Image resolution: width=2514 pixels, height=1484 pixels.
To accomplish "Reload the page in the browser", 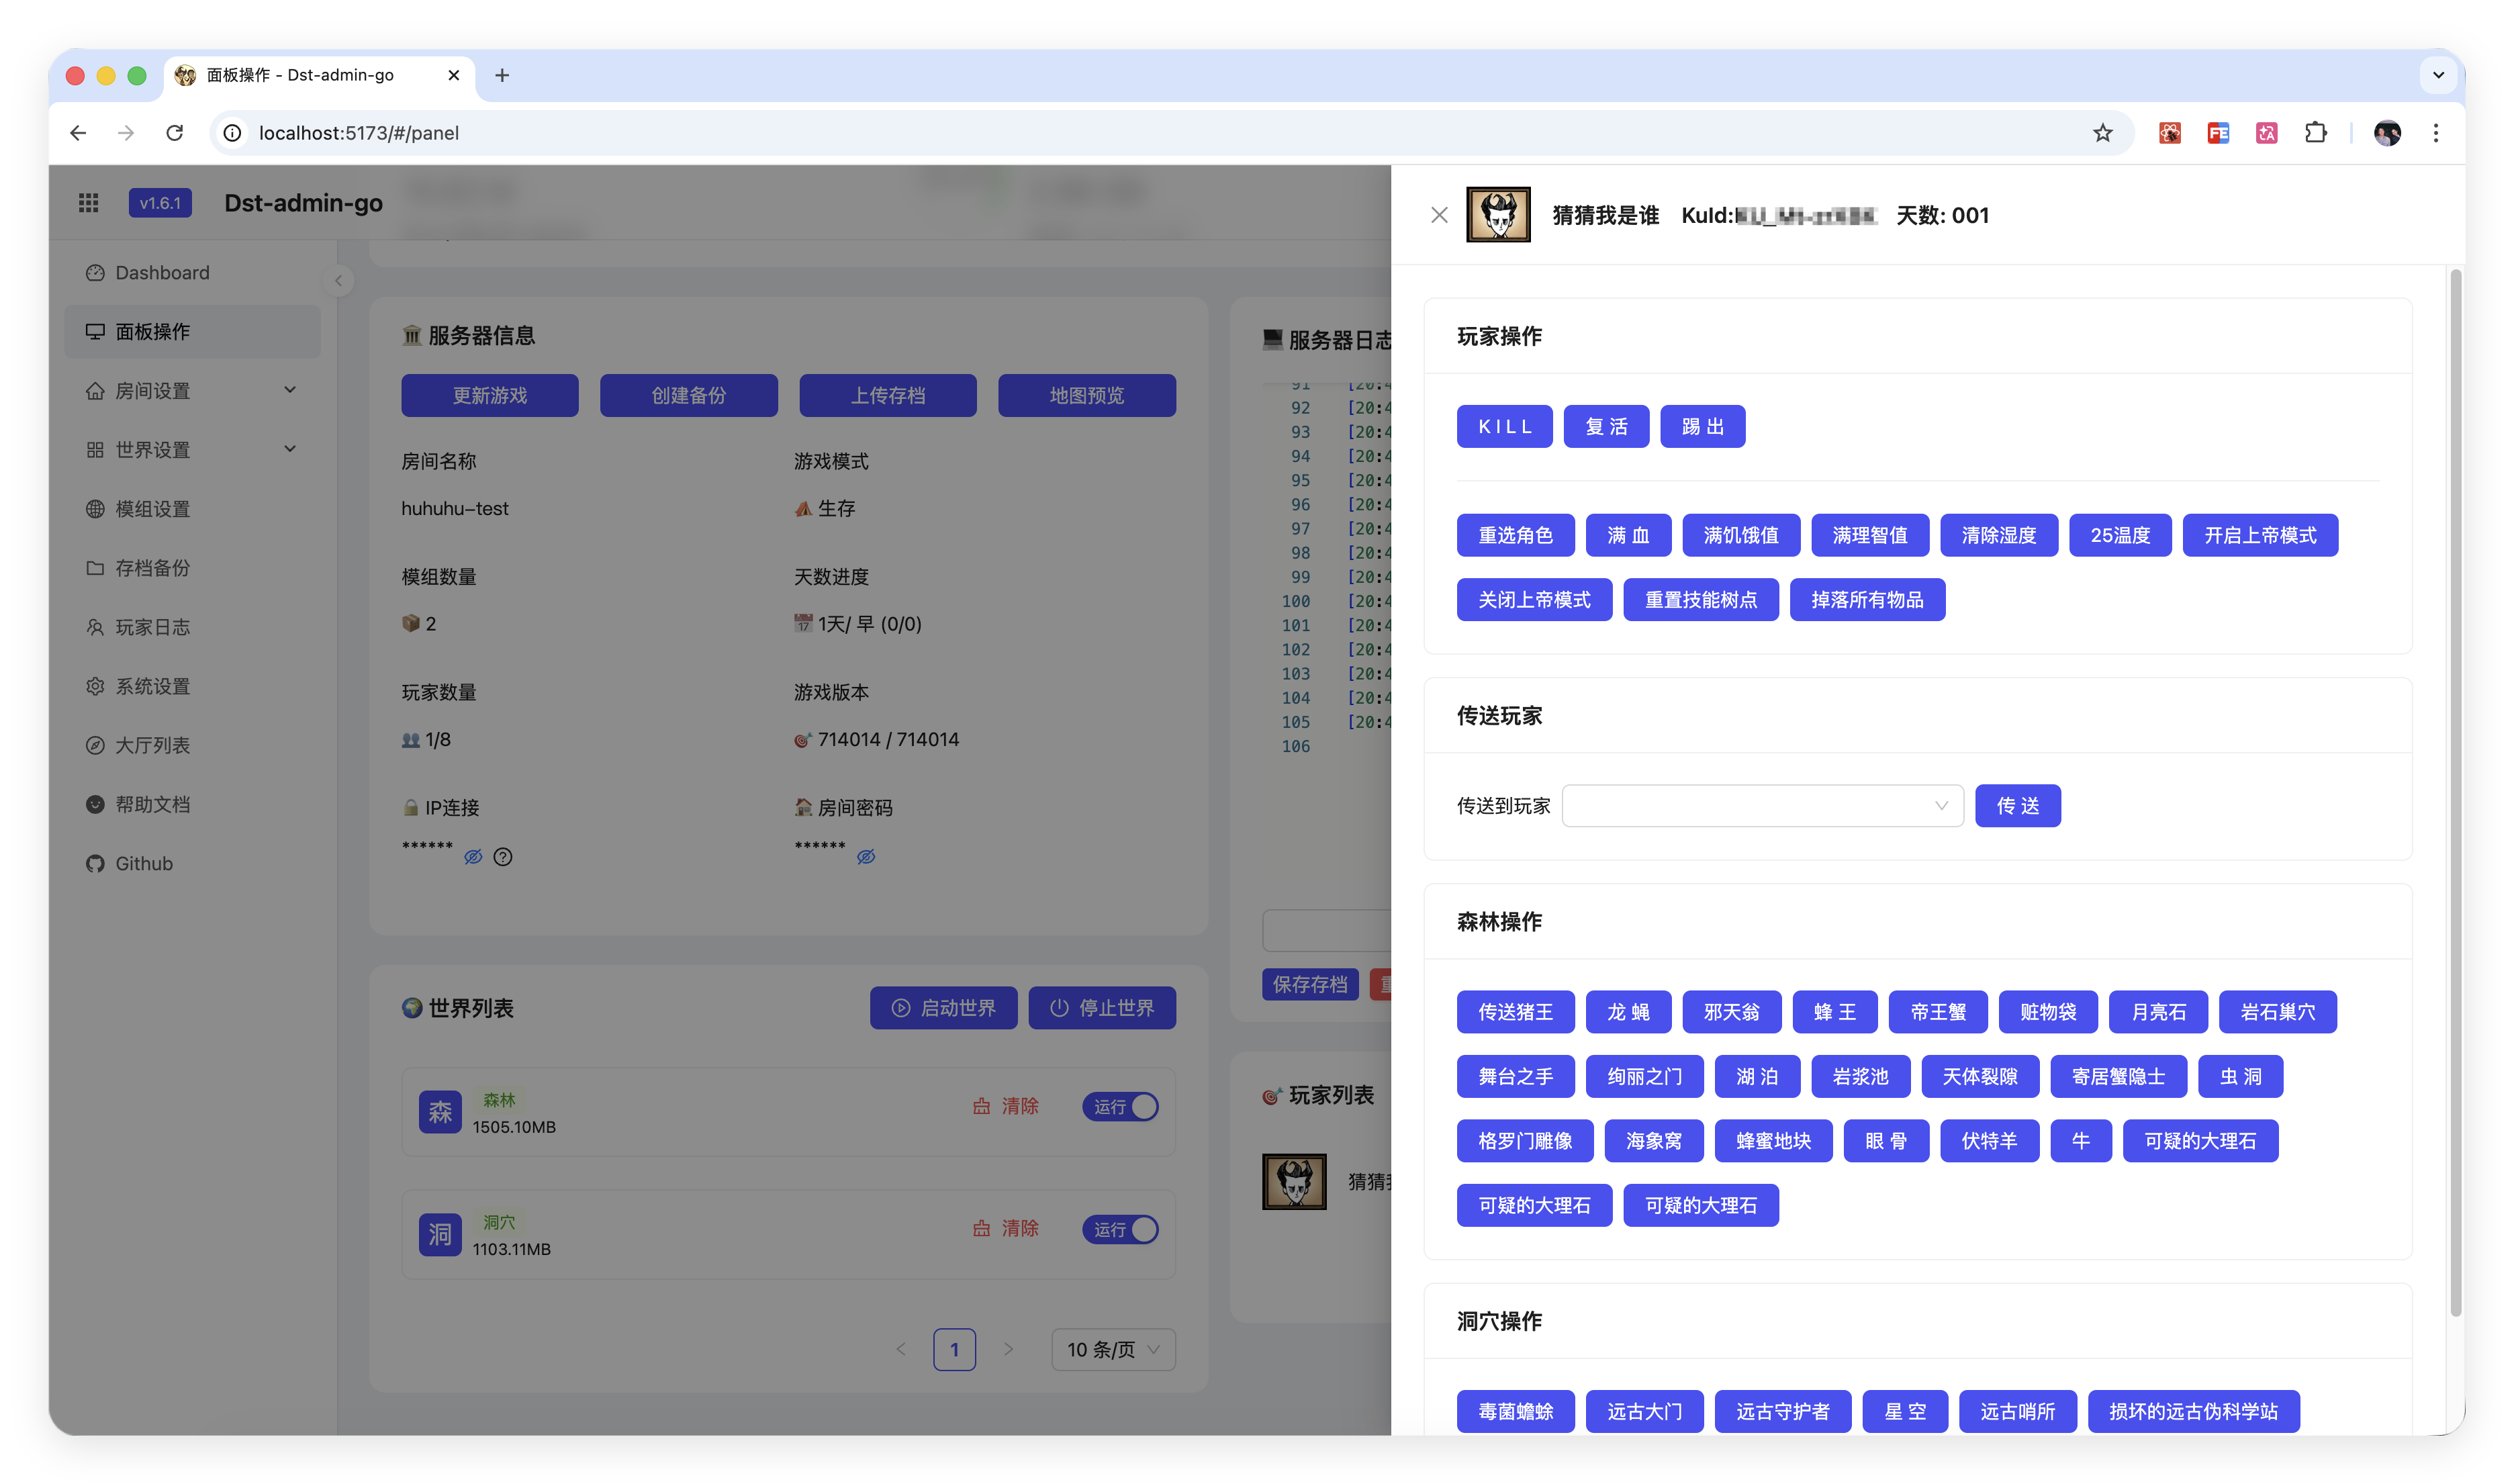I will 174,133.
